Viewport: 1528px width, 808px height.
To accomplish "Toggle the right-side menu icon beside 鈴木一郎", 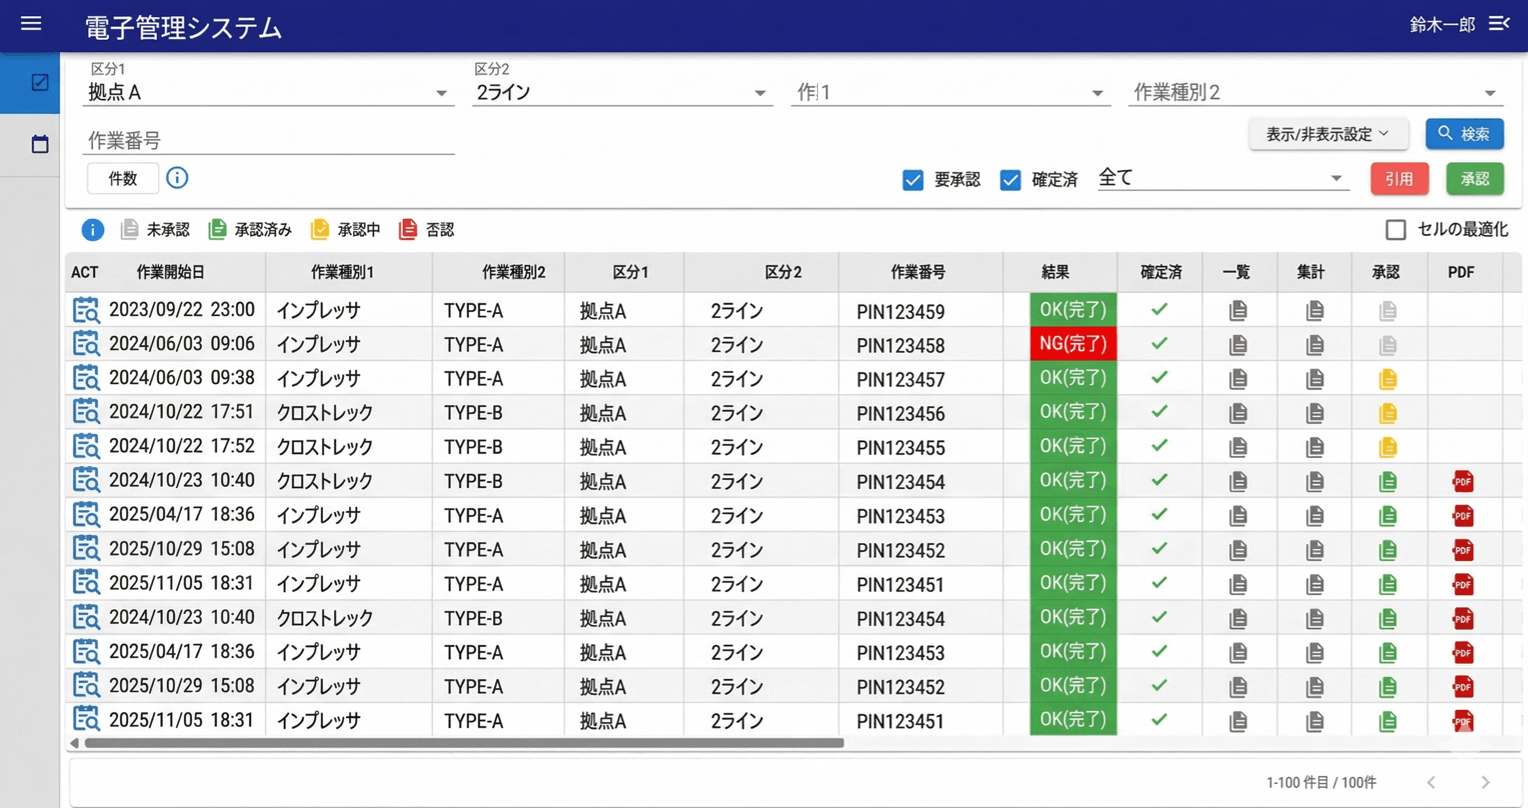I will [1498, 24].
